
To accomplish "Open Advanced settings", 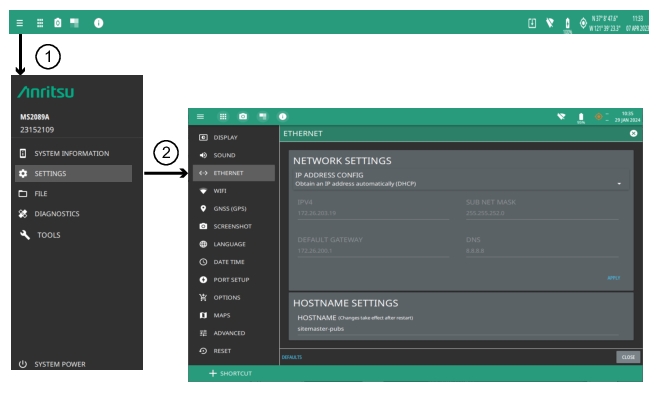I will click(234, 333).
